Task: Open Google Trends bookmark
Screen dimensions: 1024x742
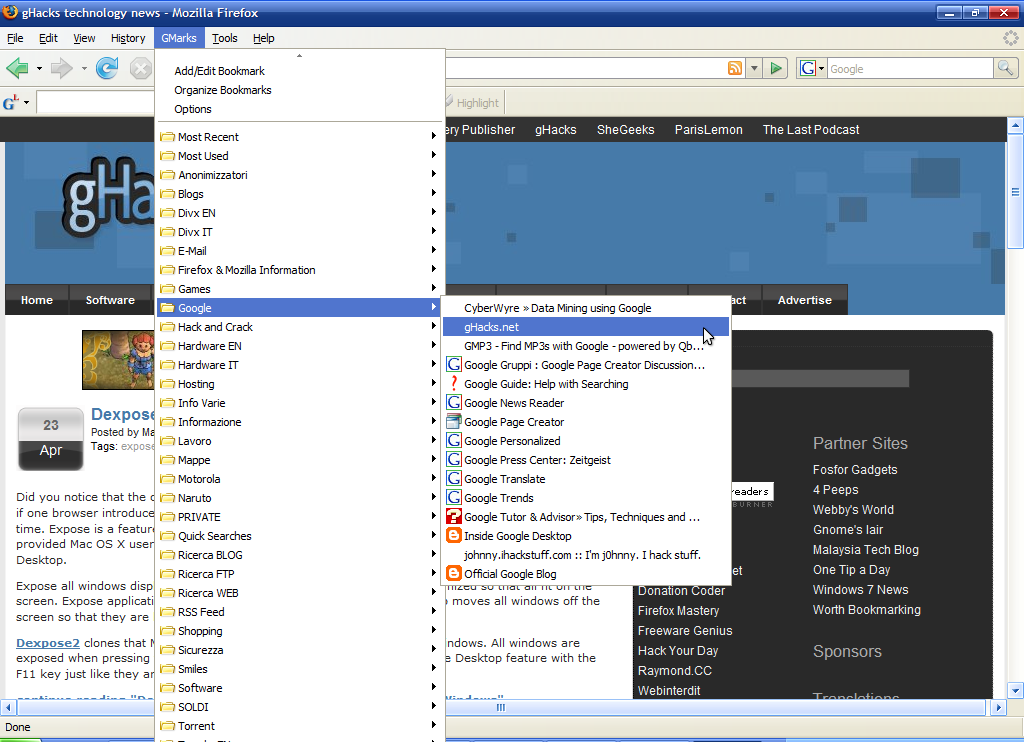Action: pyautogui.click(x=586, y=498)
